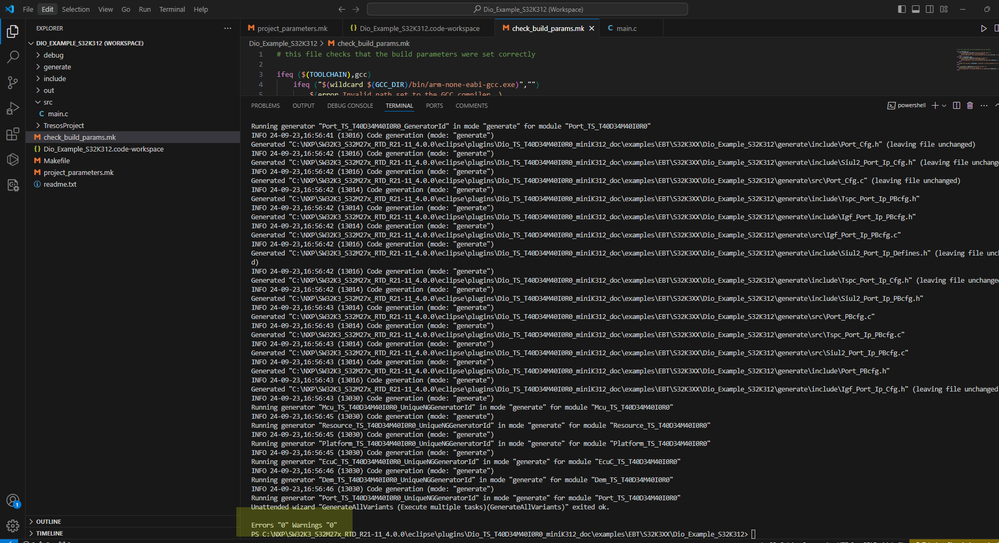Viewport: 999px width, 543px height.
Task: Open the Explorer view in activity bar
Action: (12, 31)
